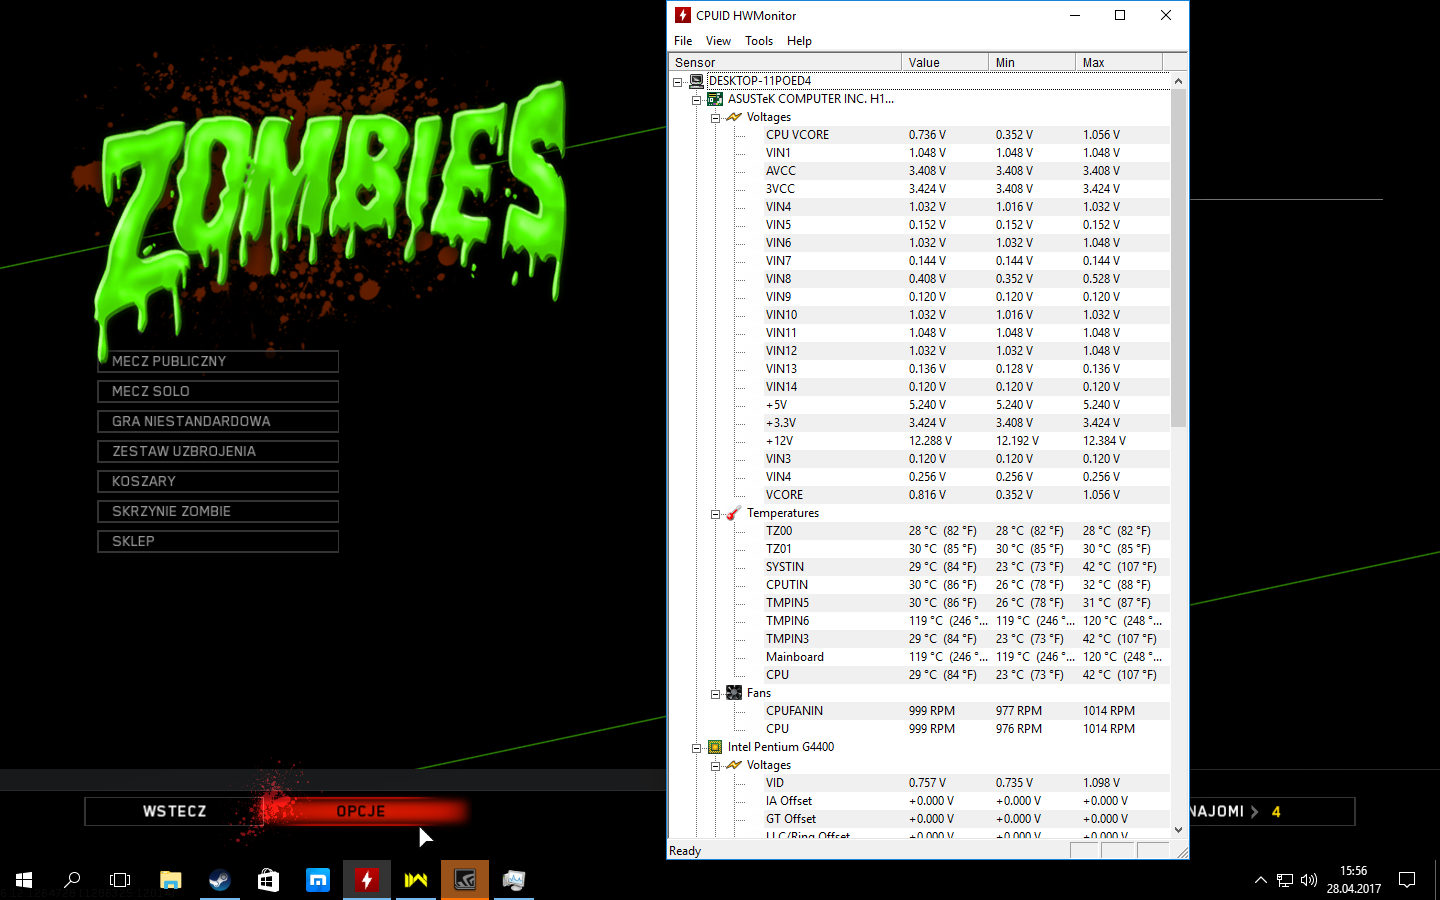Image resolution: width=1440 pixels, height=900 pixels.
Task: Click the lightning icon of the motherboard Voltages node
Action: coord(734,117)
